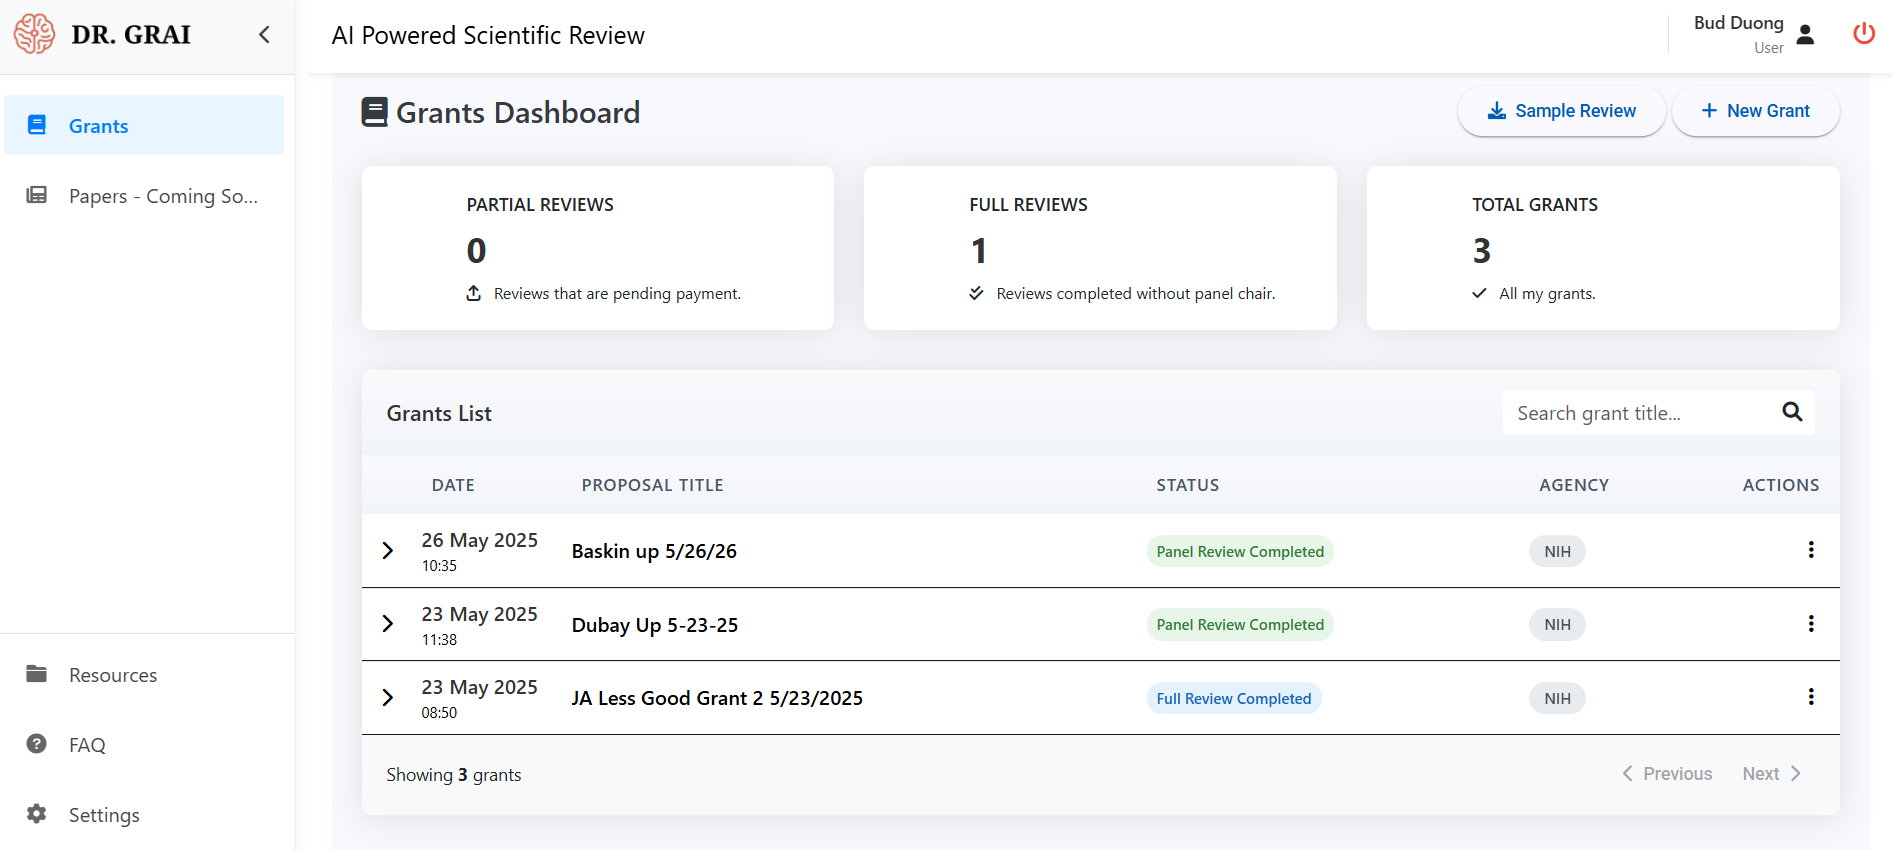
Task: Click the Sample Review button
Action: (1561, 111)
